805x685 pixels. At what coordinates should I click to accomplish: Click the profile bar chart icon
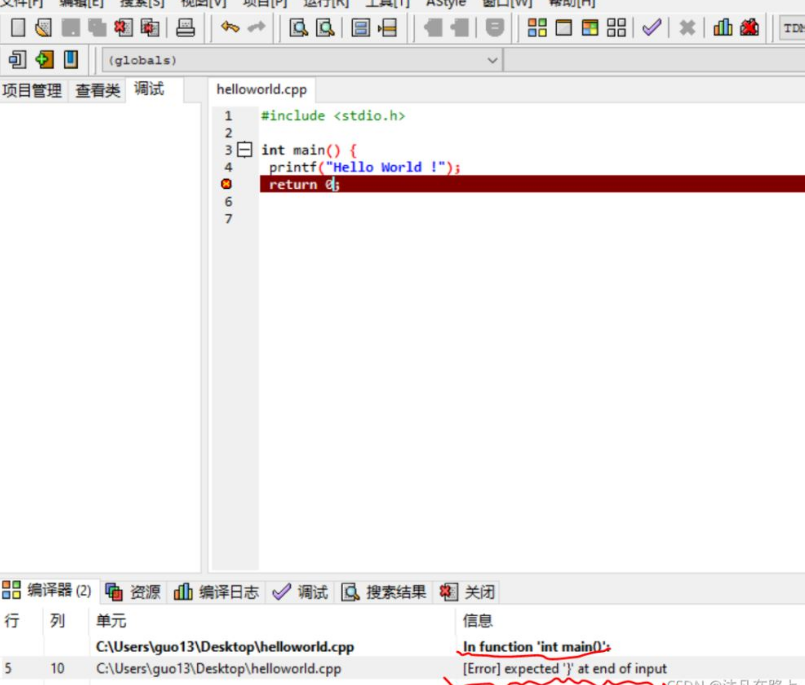coord(723,27)
